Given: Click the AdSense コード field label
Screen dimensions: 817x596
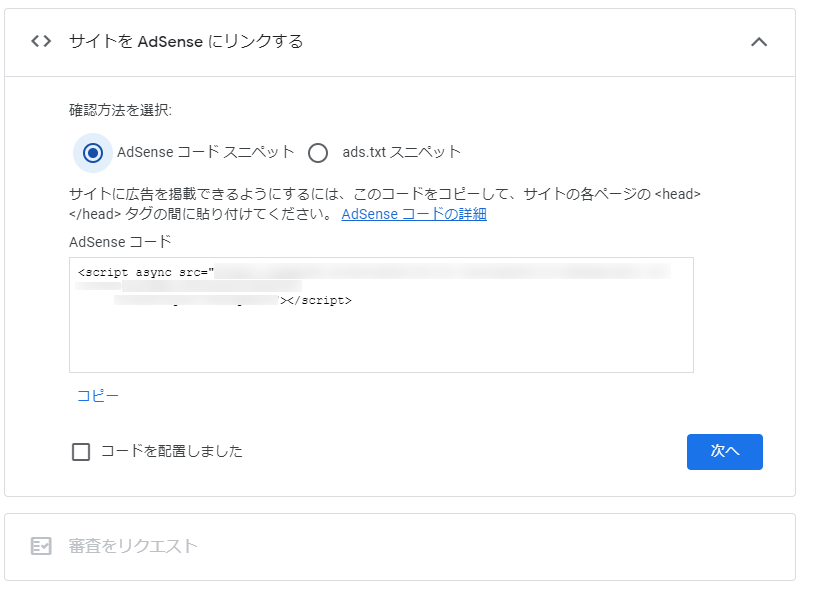Looking at the screenshot, I should [x=120, y=242].
